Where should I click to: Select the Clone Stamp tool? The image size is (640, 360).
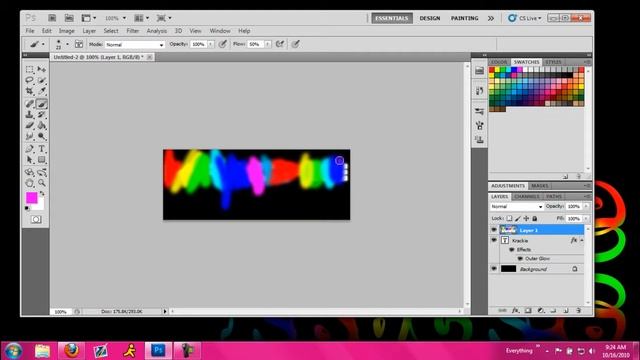[29, 115]
